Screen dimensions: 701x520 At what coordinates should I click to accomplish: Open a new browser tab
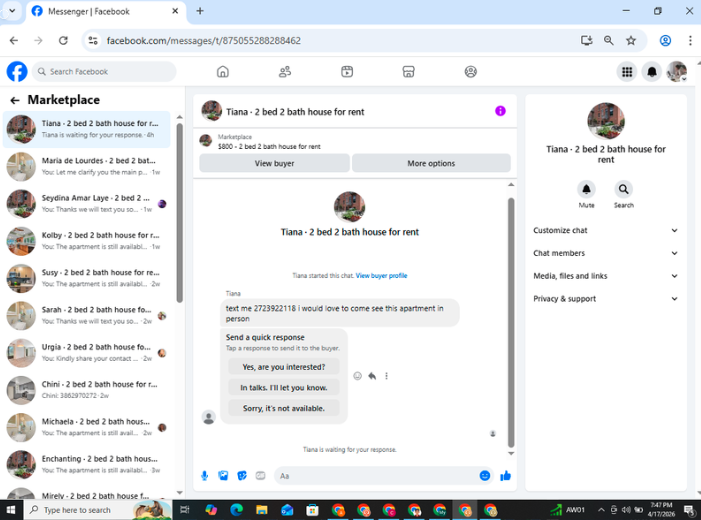200,11
